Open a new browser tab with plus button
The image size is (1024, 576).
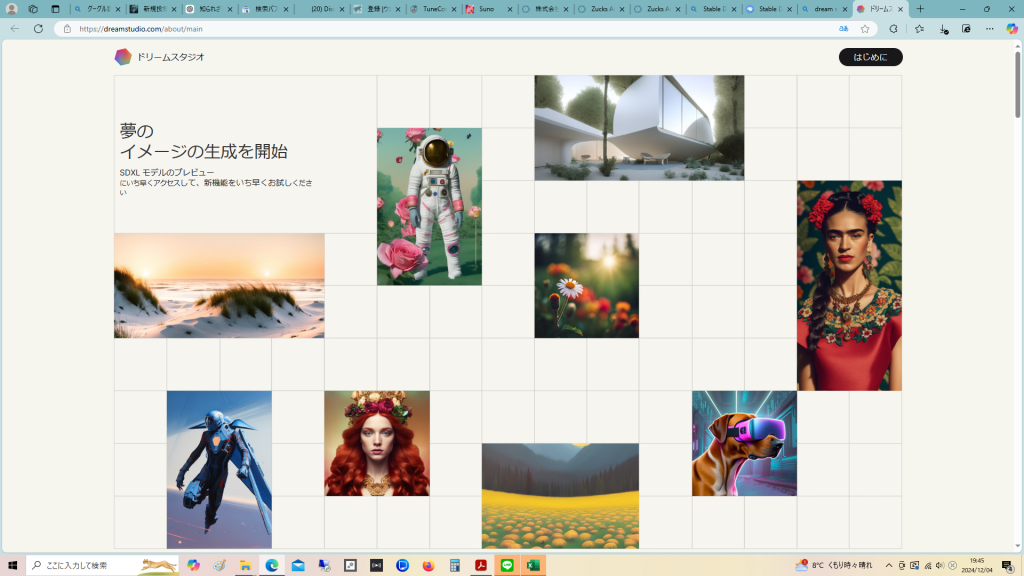pyautogui.click(x=920, y=9)
